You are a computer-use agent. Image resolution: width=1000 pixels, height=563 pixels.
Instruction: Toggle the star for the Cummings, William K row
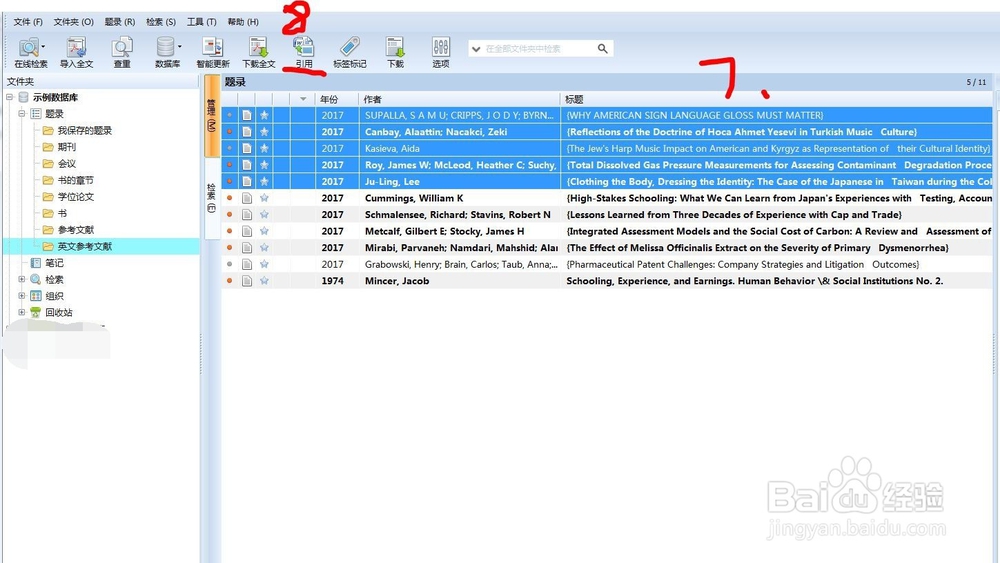point(264,198)
